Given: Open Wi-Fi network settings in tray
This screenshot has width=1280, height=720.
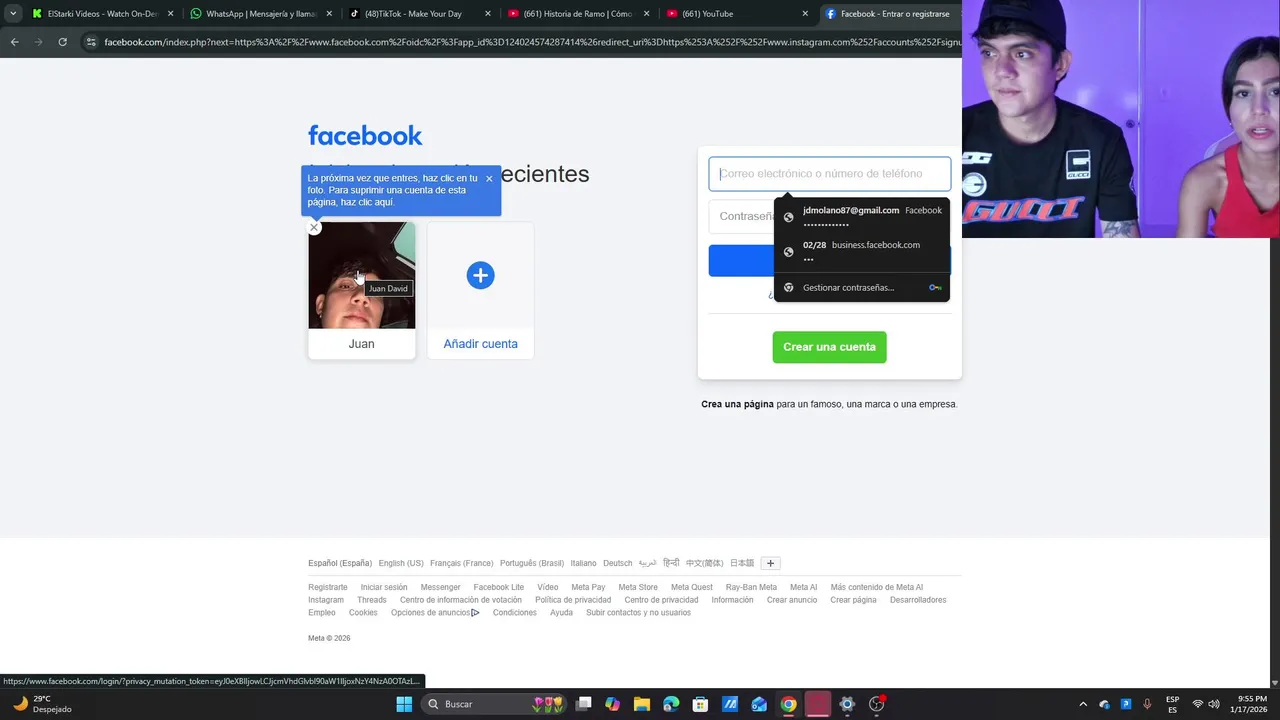Looking at the screenshot, I should click(x=1198, y=704).
